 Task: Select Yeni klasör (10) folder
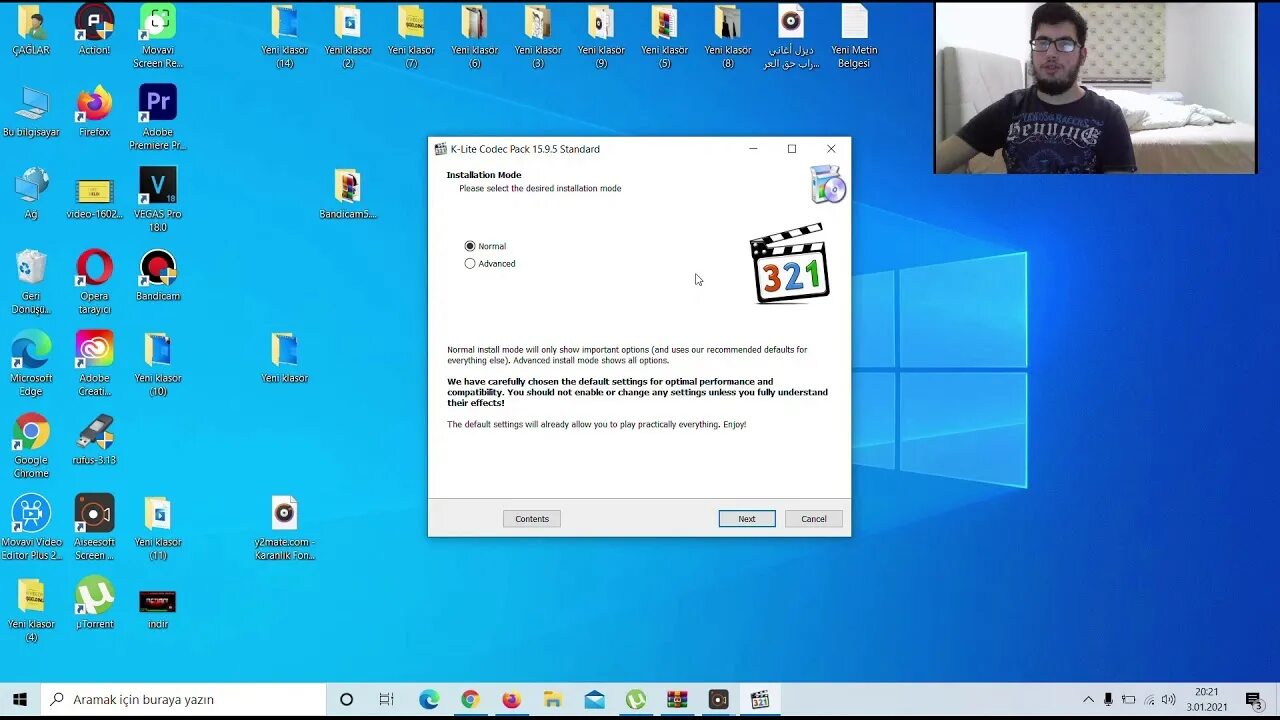(158, 364)
